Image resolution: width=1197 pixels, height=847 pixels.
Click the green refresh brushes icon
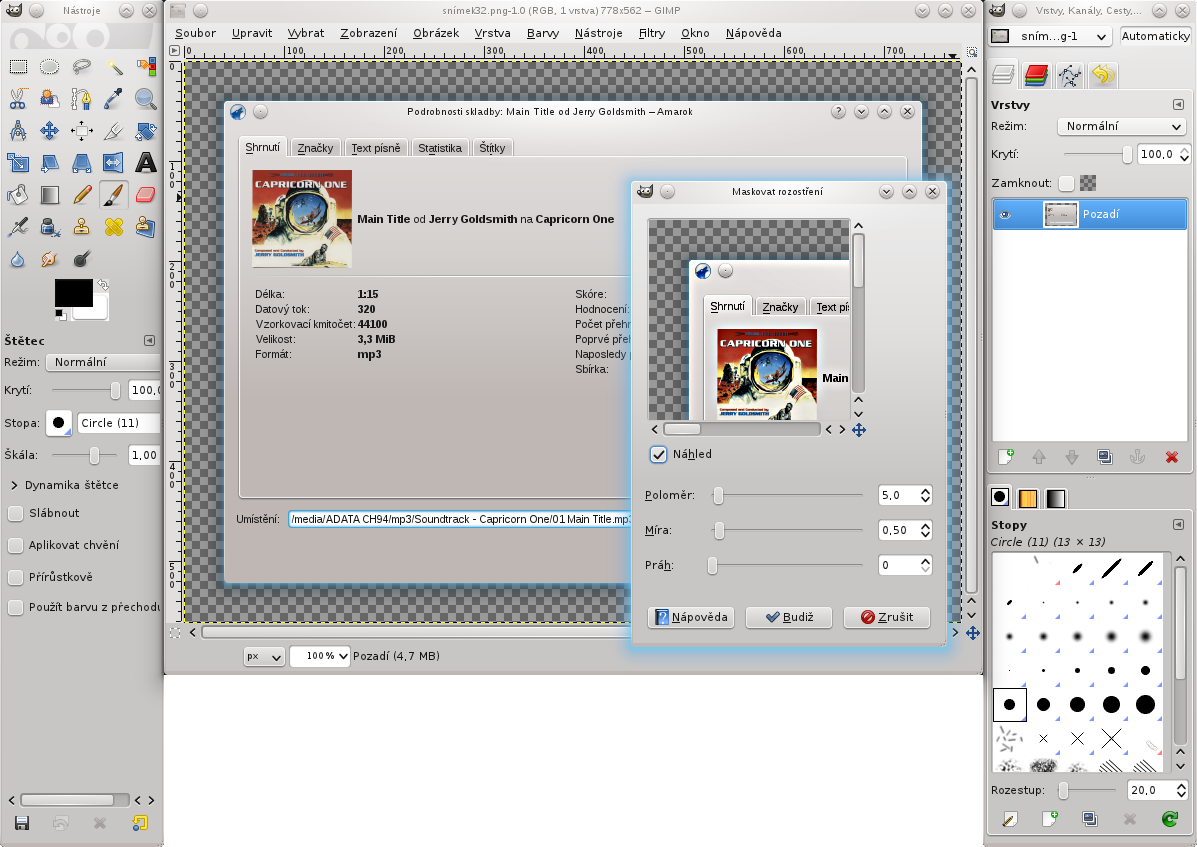click(x=1170, y=819)
